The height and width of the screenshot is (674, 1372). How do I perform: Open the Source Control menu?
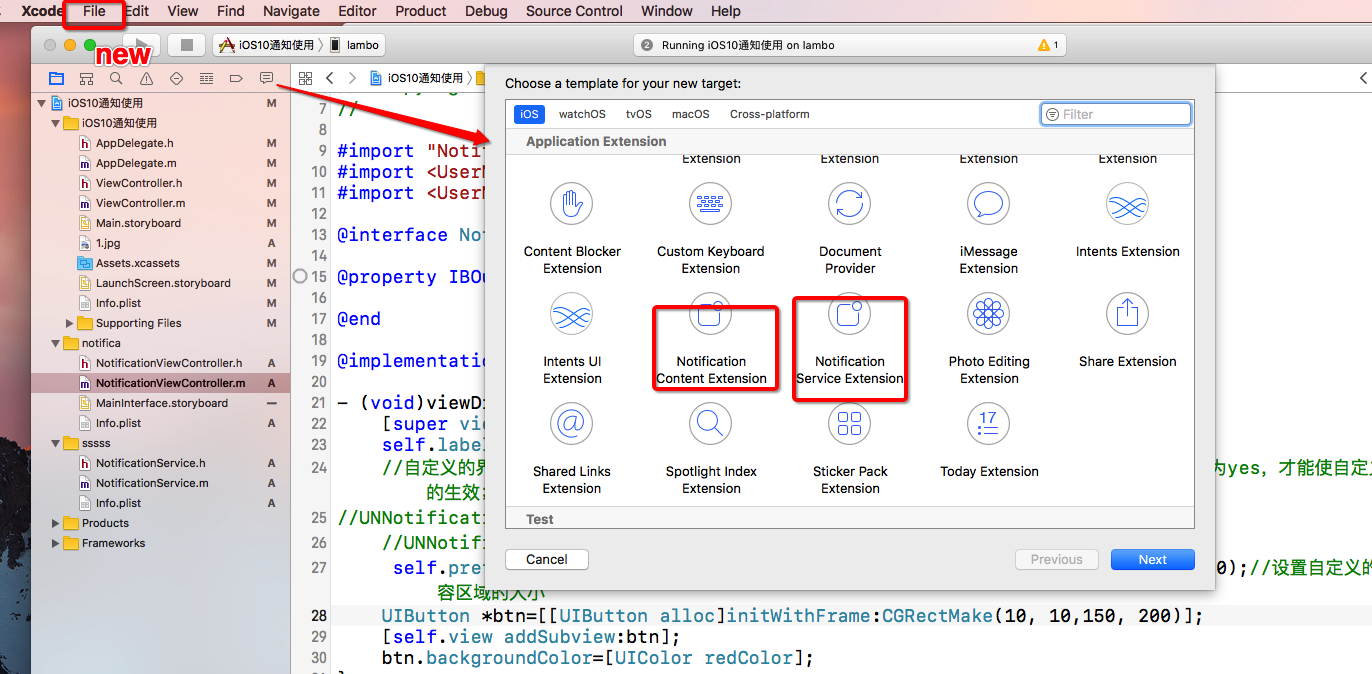[574, 11]
